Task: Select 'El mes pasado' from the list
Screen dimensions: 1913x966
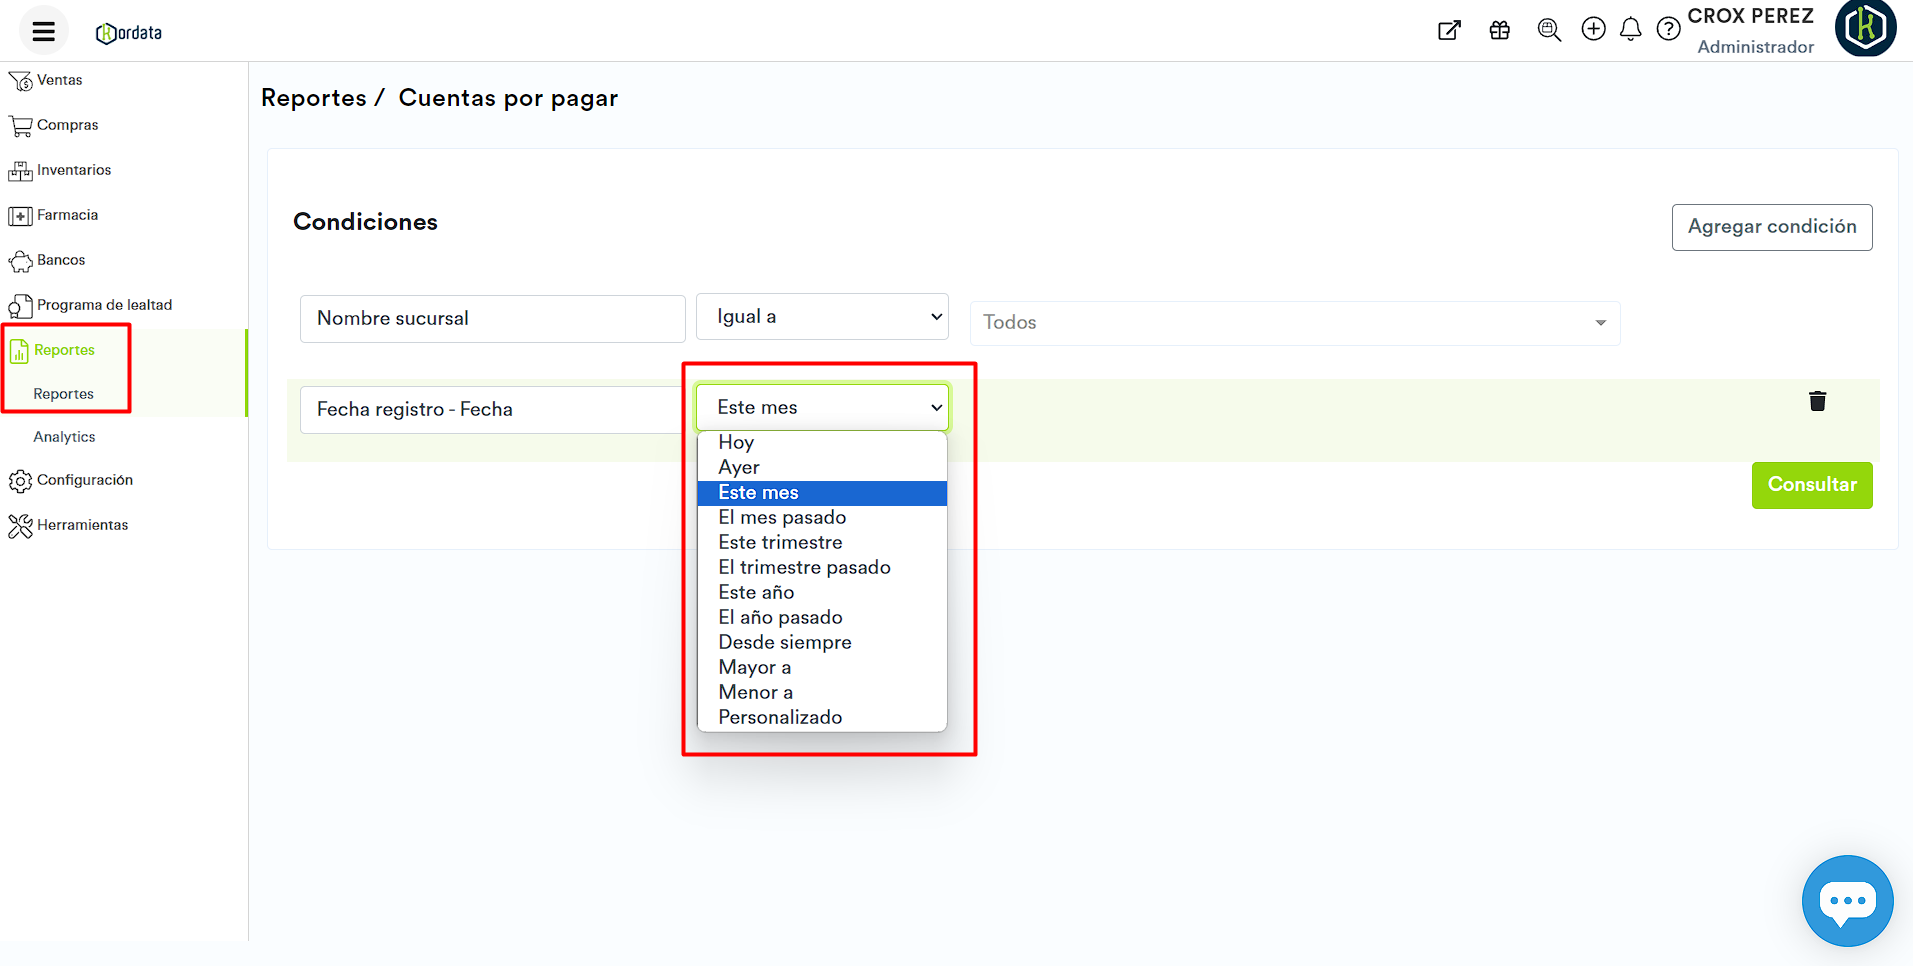Action: pyautogui.click(x=782, y=517)
